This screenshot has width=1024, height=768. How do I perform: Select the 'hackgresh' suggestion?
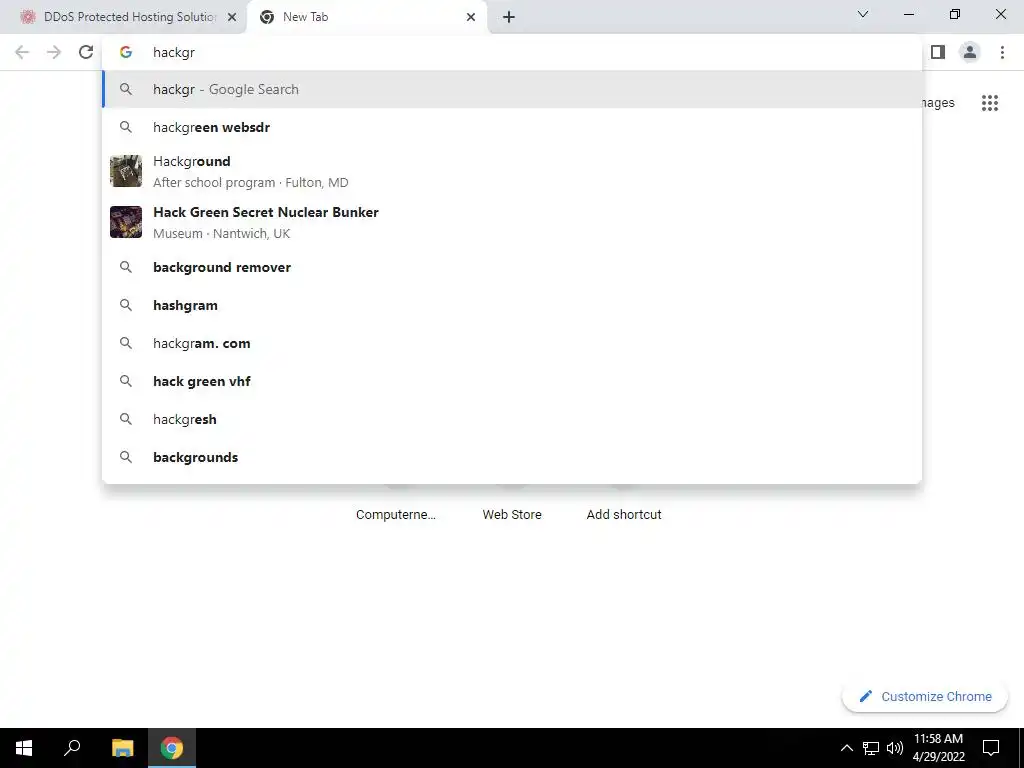(x=512, y=419)
